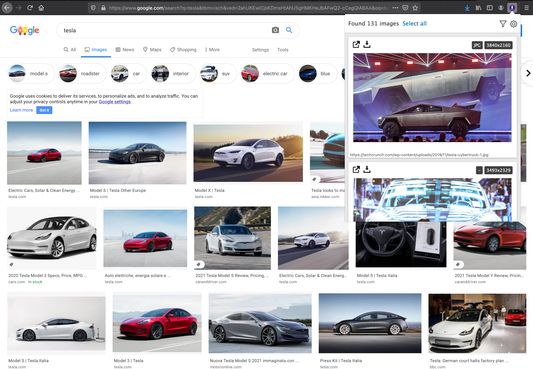This screenshot has width=533, height=369.
Task: Select the car suggestion chip
Action: (x=128, y=73)
